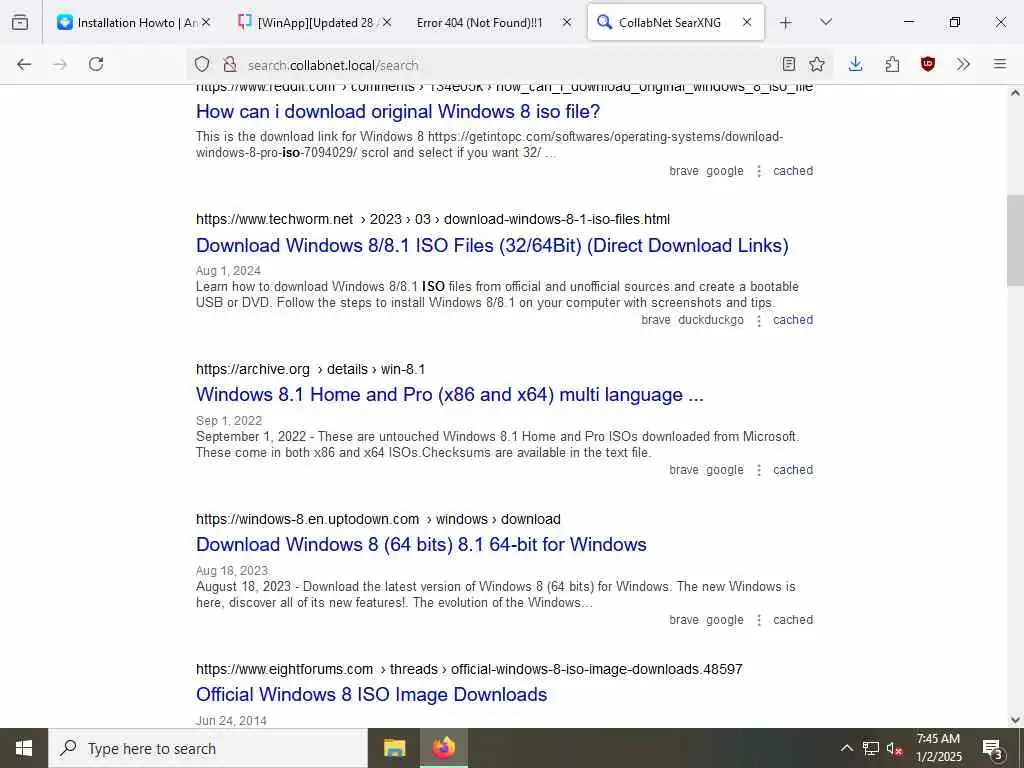Open File Explorer from the taskbar
The image size is (1024, 768).
coord(394,748)
